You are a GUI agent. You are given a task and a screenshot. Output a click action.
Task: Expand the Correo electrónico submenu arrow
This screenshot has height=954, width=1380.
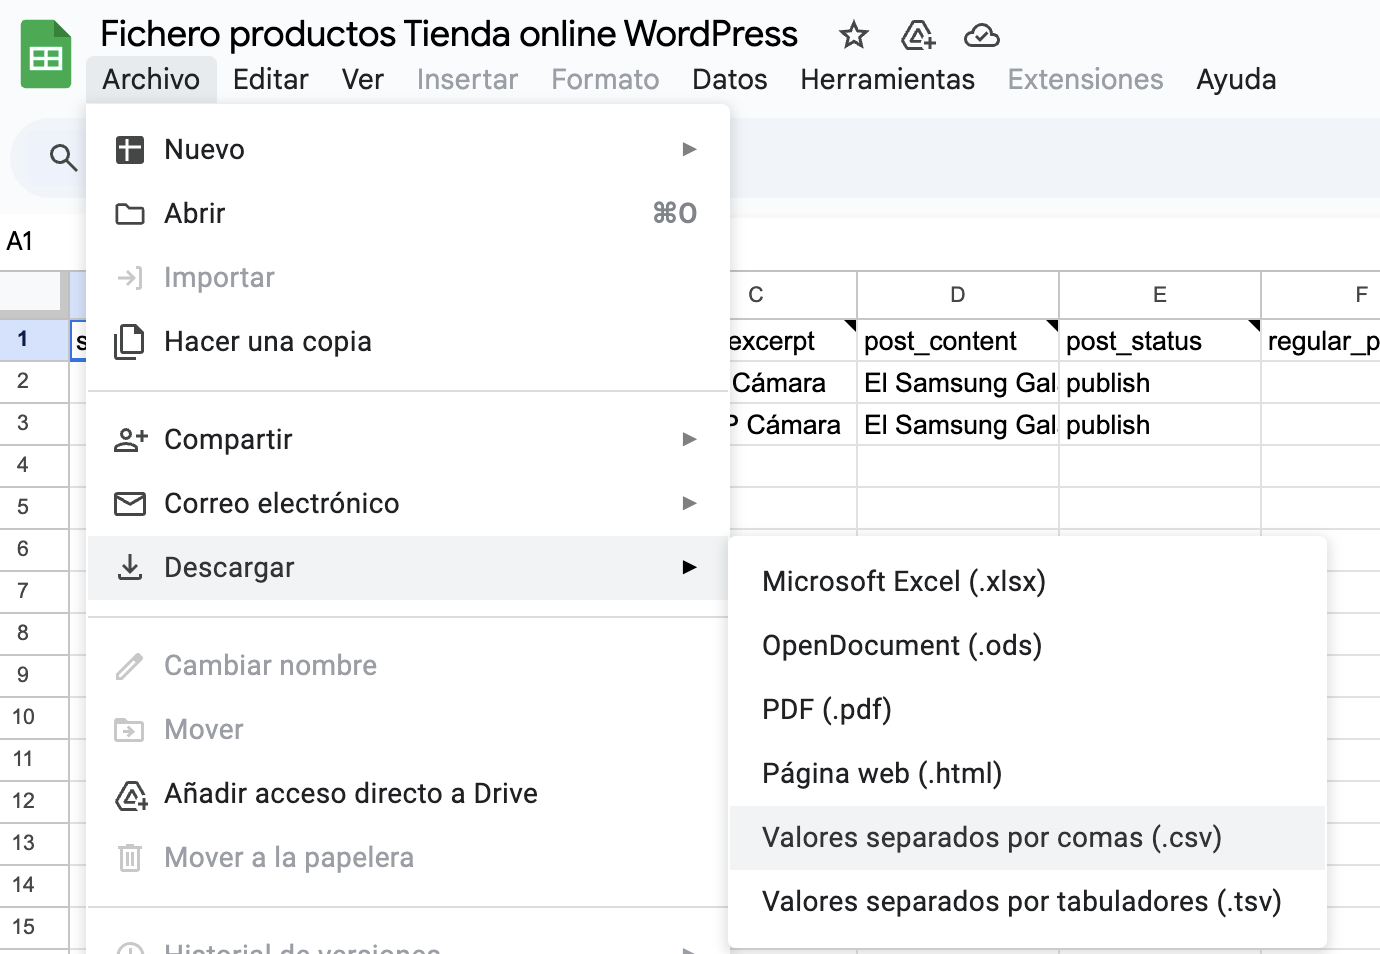tap(689, 504)
